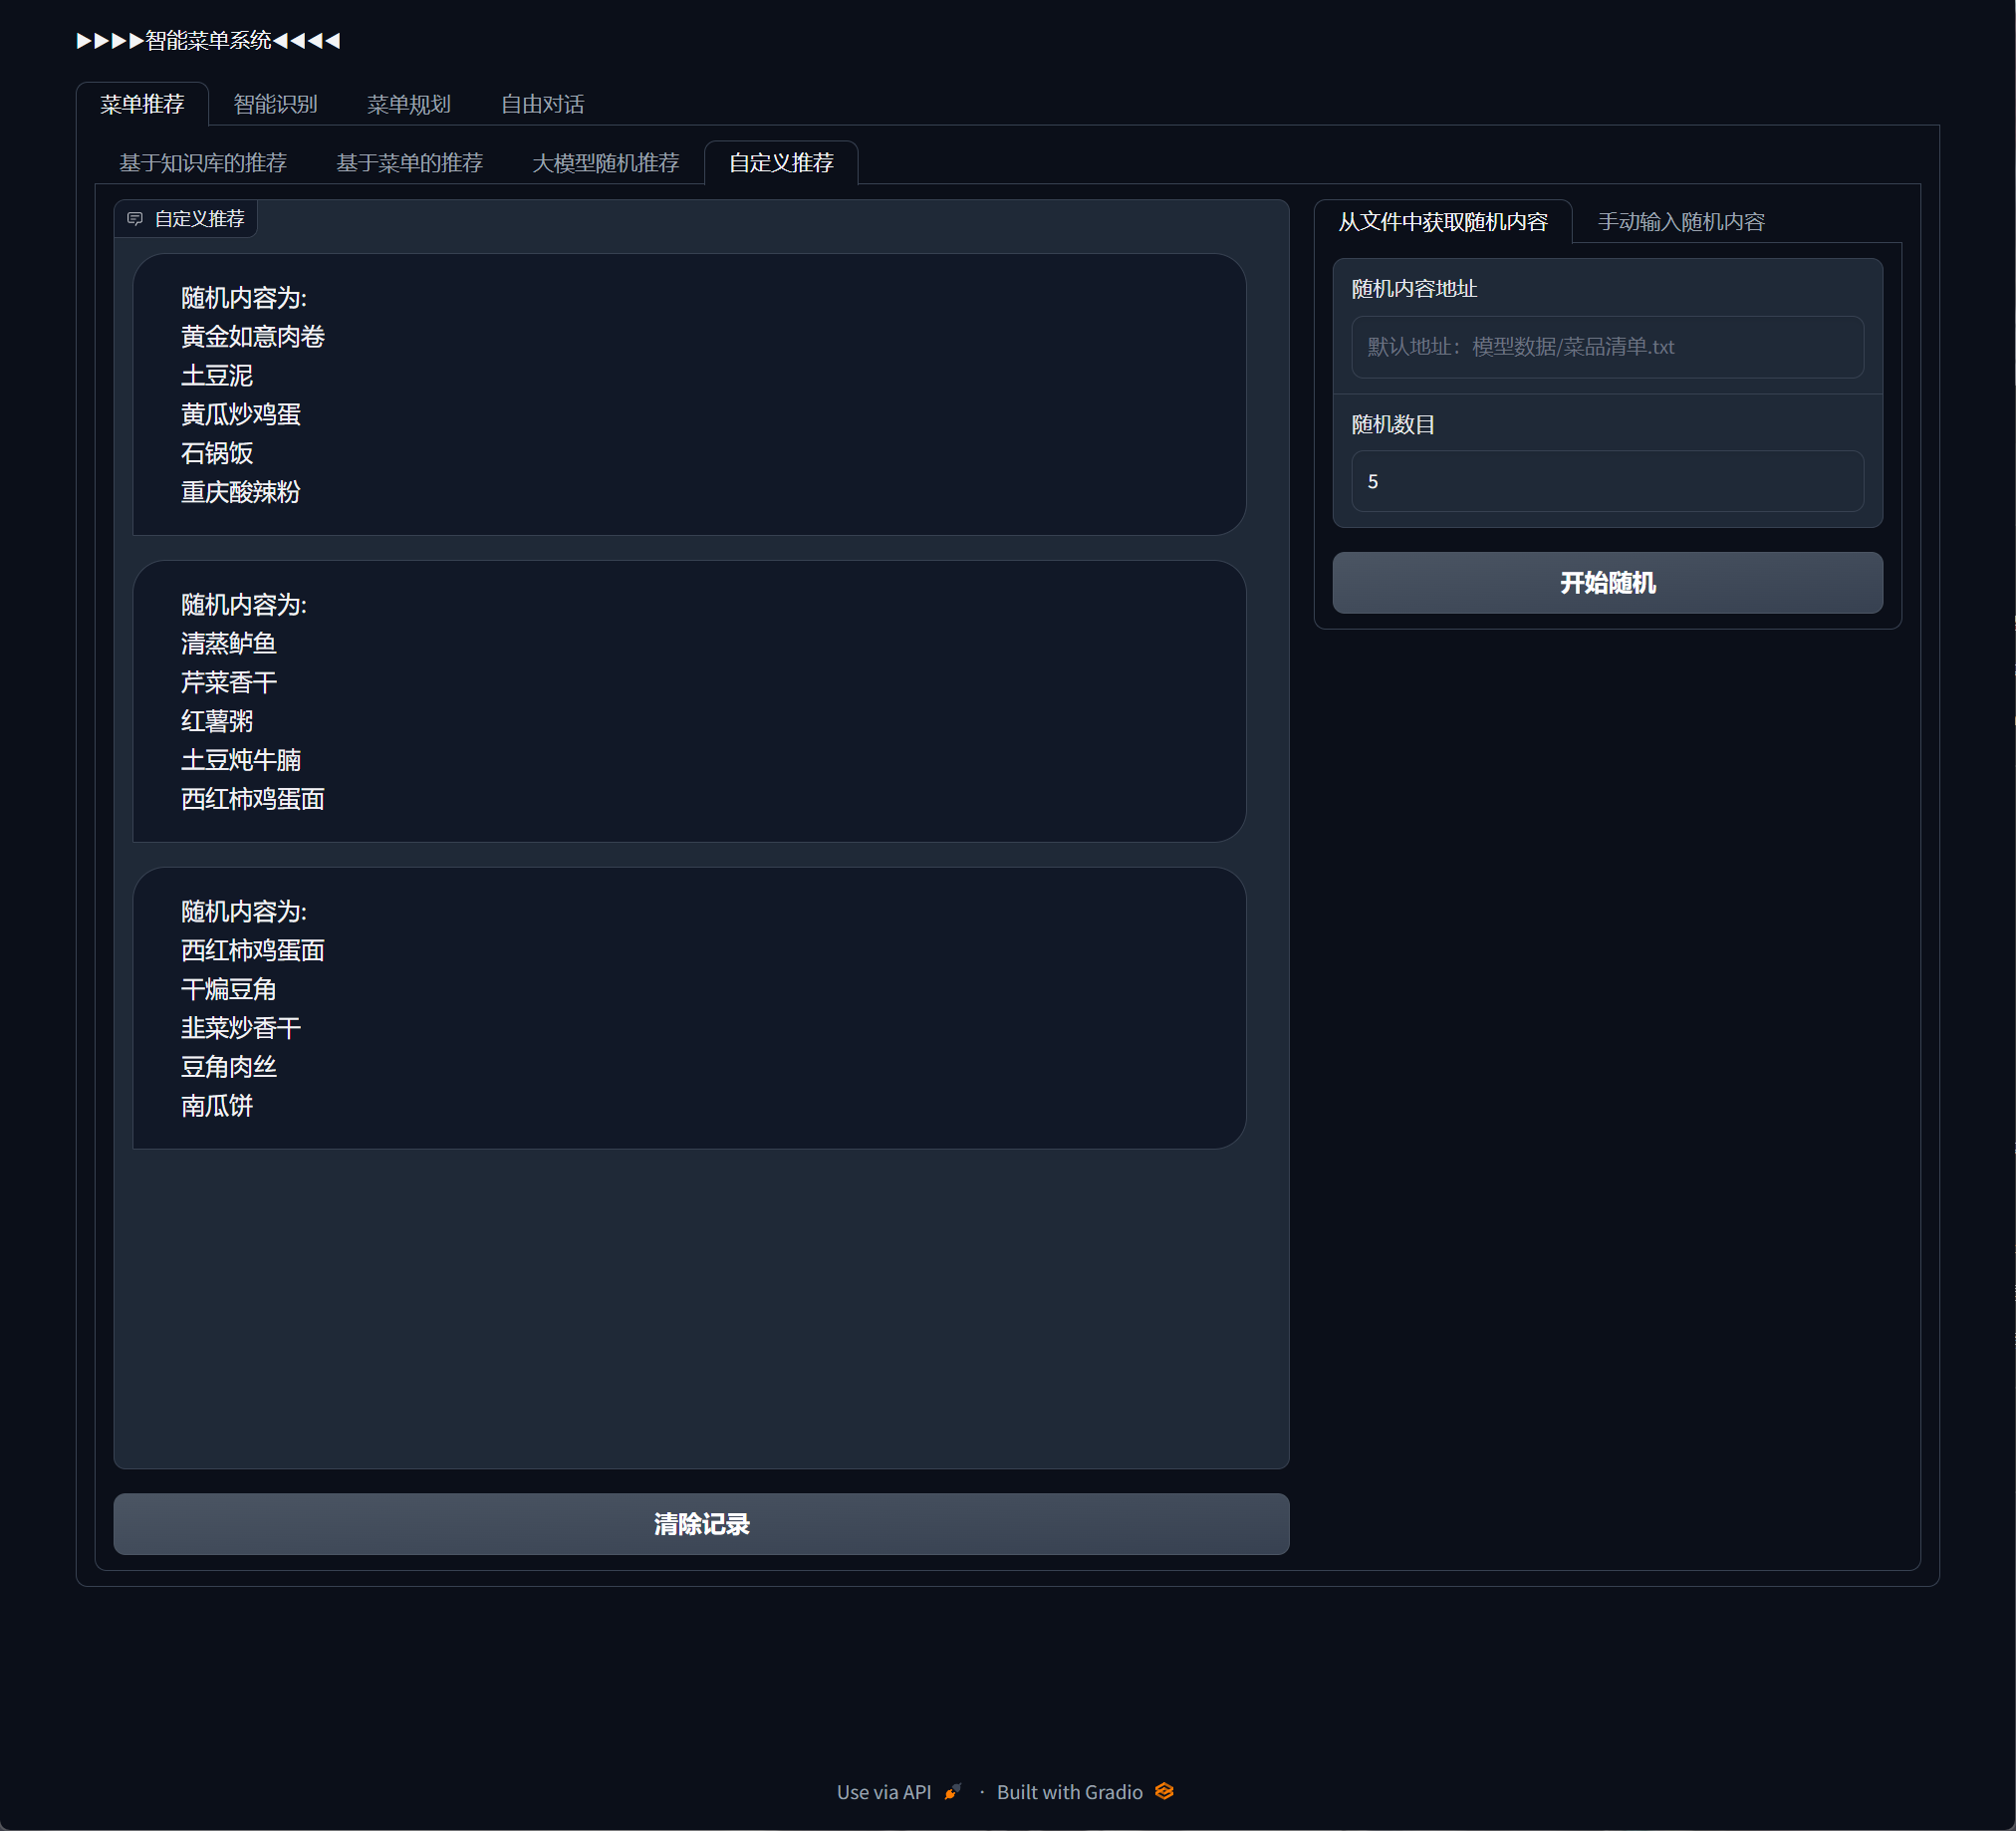
Task: Click the 清蒸鲈鱼 text
Action: [229, 644]
